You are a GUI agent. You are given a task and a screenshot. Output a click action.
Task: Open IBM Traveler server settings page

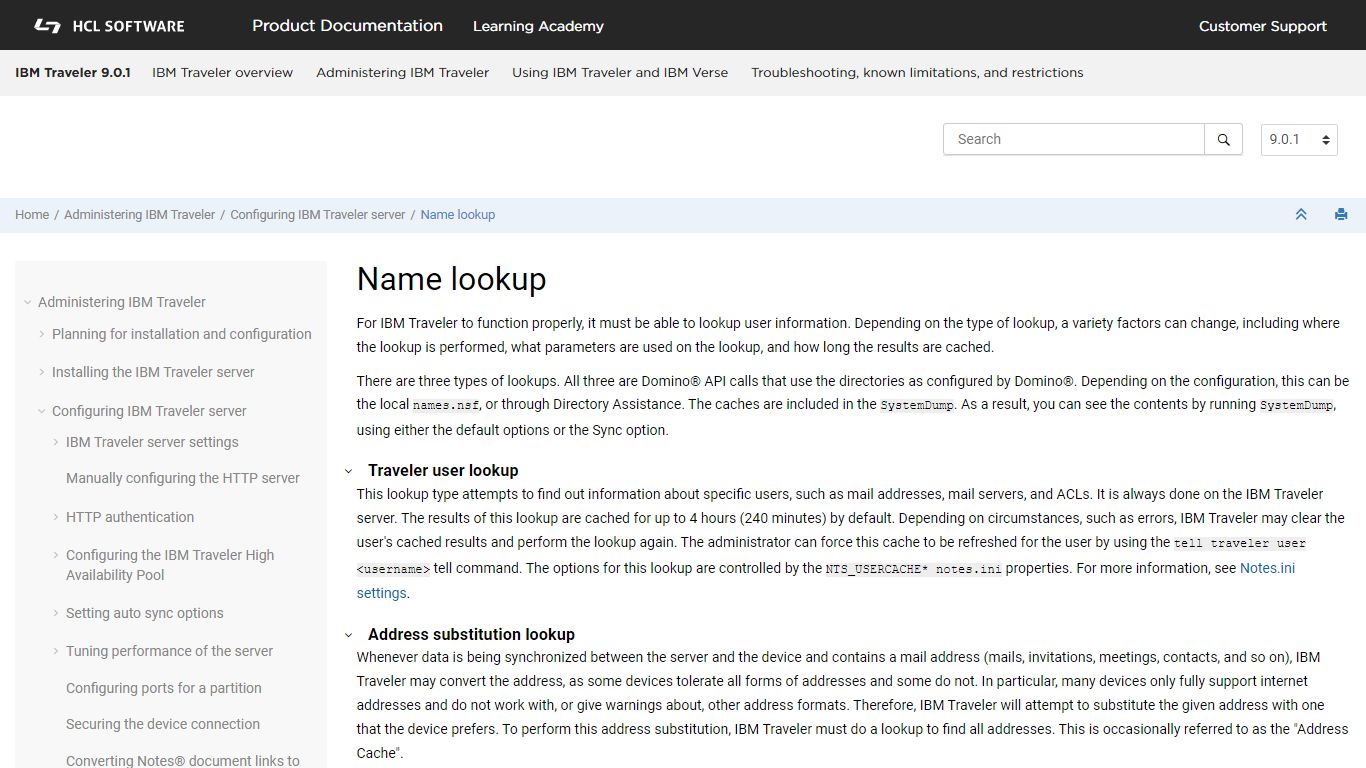coord(152,442)
